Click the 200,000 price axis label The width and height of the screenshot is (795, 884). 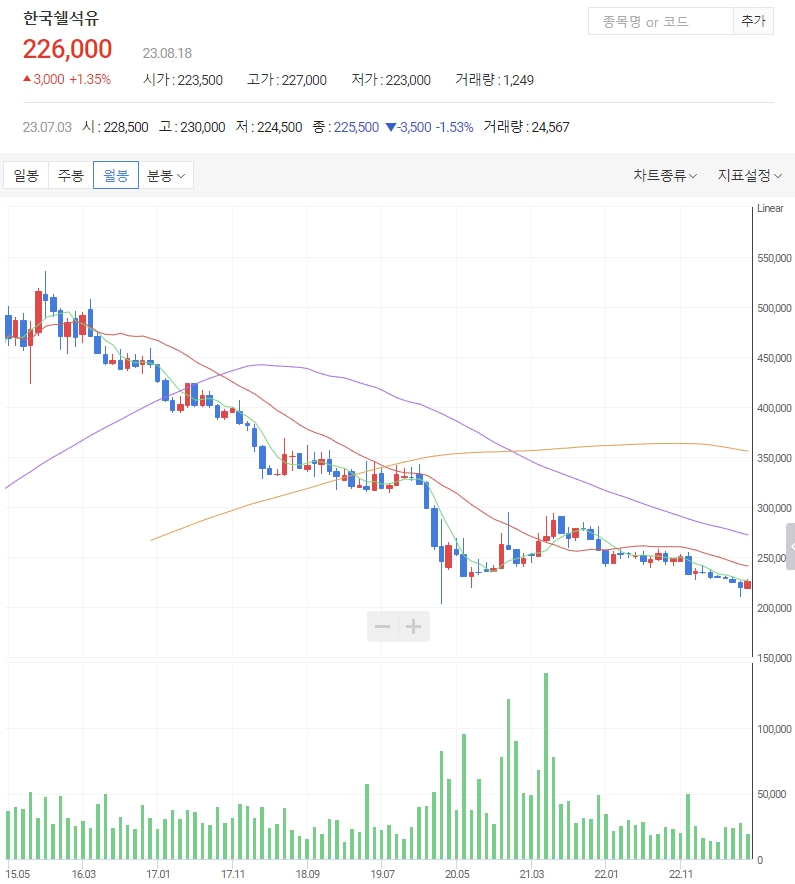pyautogui.click(x=774, y=608)
